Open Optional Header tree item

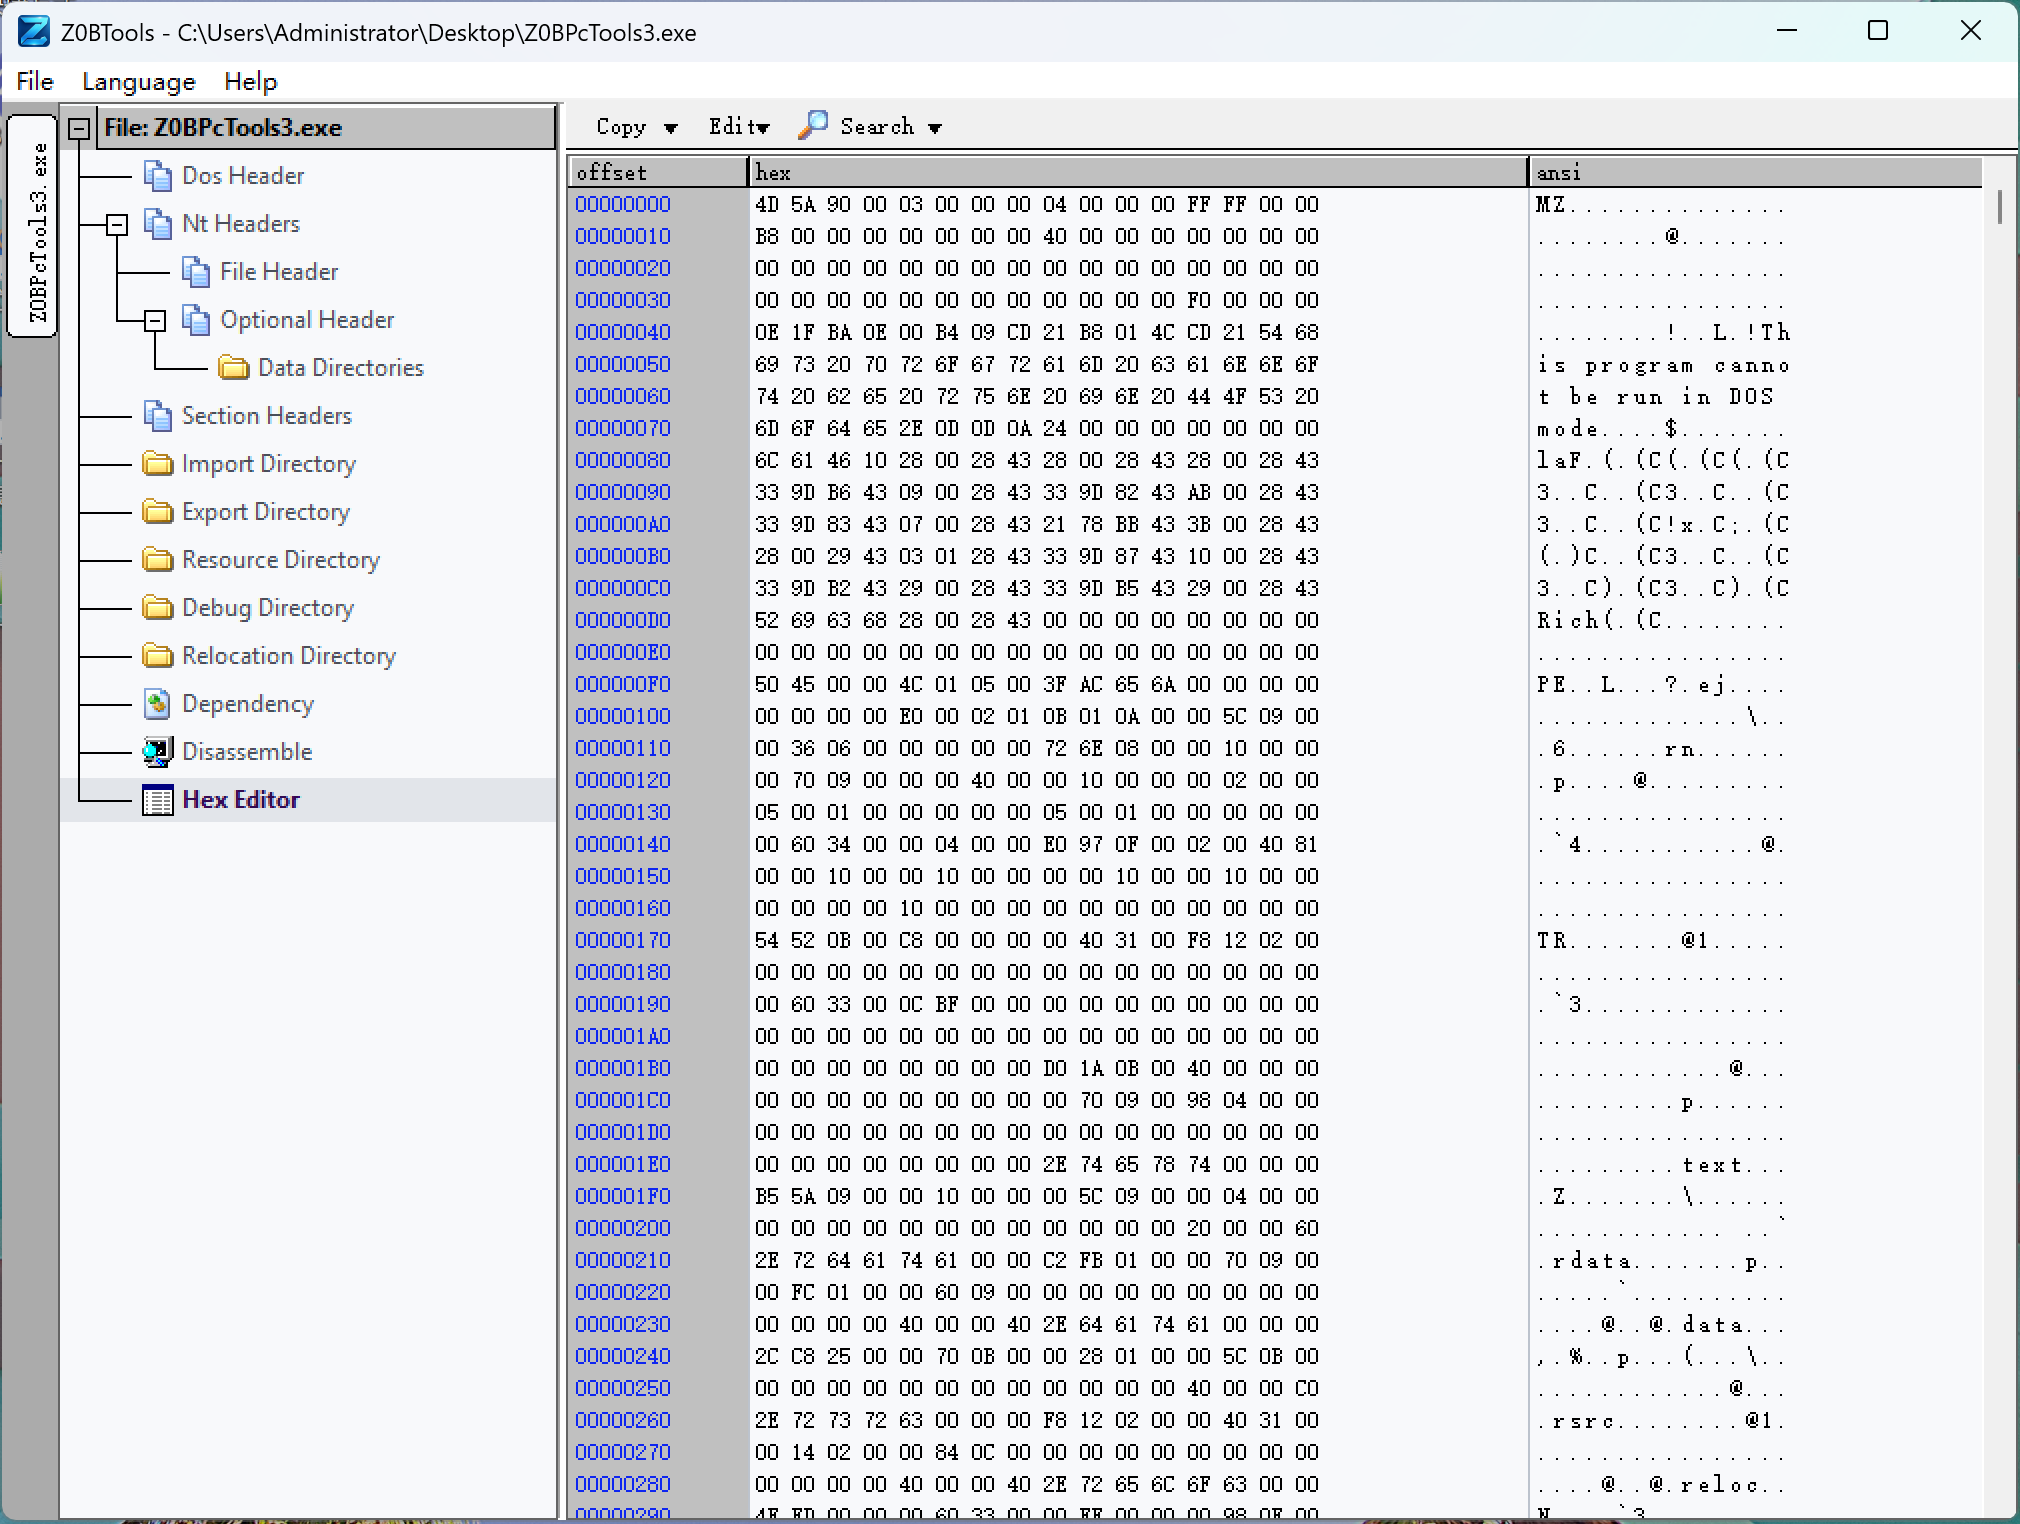click(x=307, y=320)
